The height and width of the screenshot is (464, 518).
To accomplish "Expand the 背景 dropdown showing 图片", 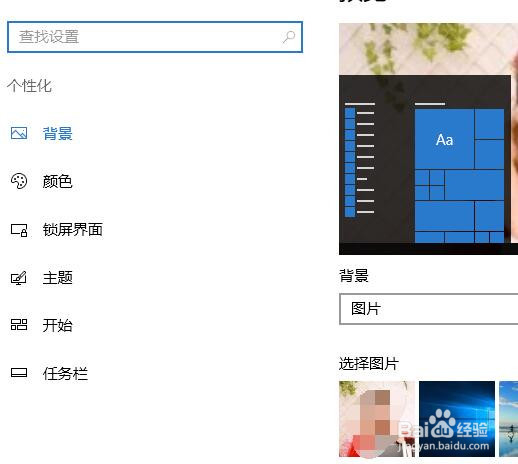I will click(428, 309).
